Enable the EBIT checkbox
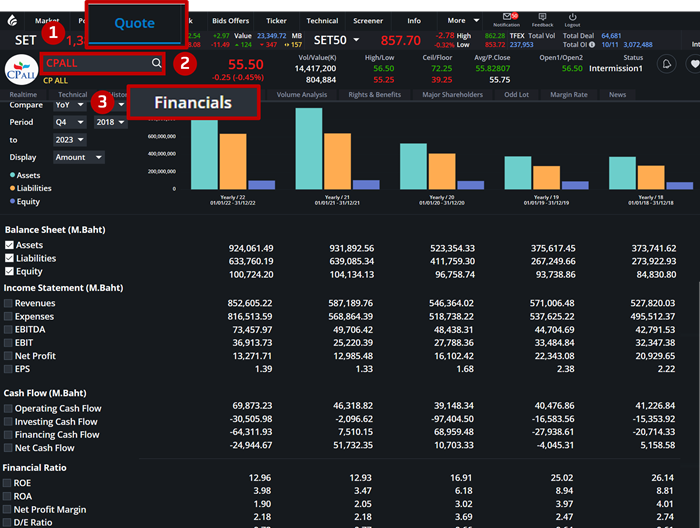This screenshot has width=700, height=528. pyautogui.click(x=8, y=343)
